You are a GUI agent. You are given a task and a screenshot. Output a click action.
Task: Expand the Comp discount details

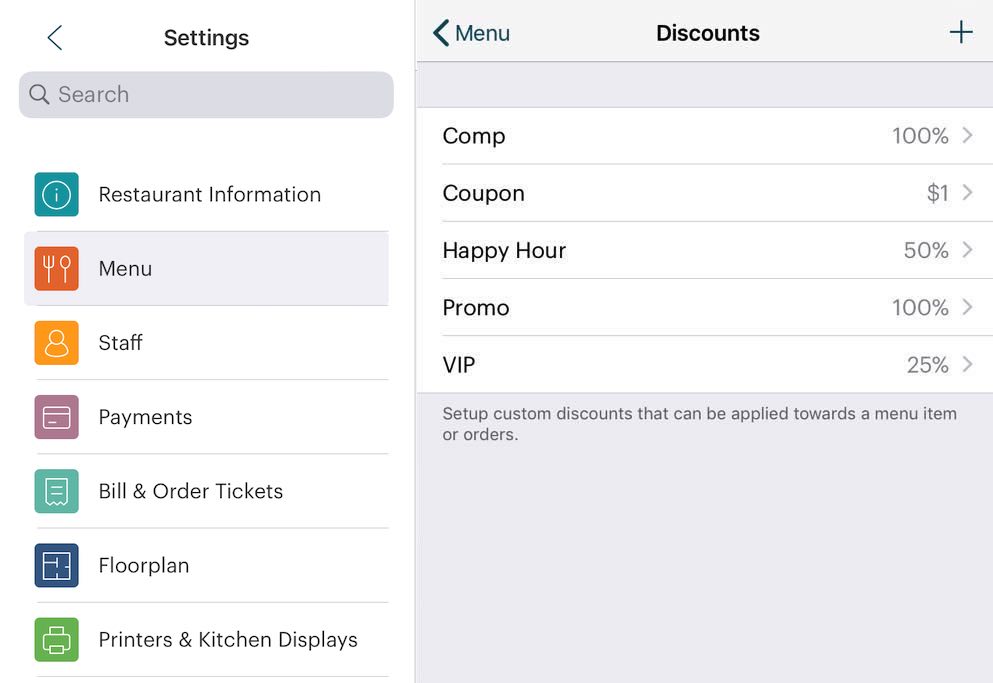pos(967,136)
